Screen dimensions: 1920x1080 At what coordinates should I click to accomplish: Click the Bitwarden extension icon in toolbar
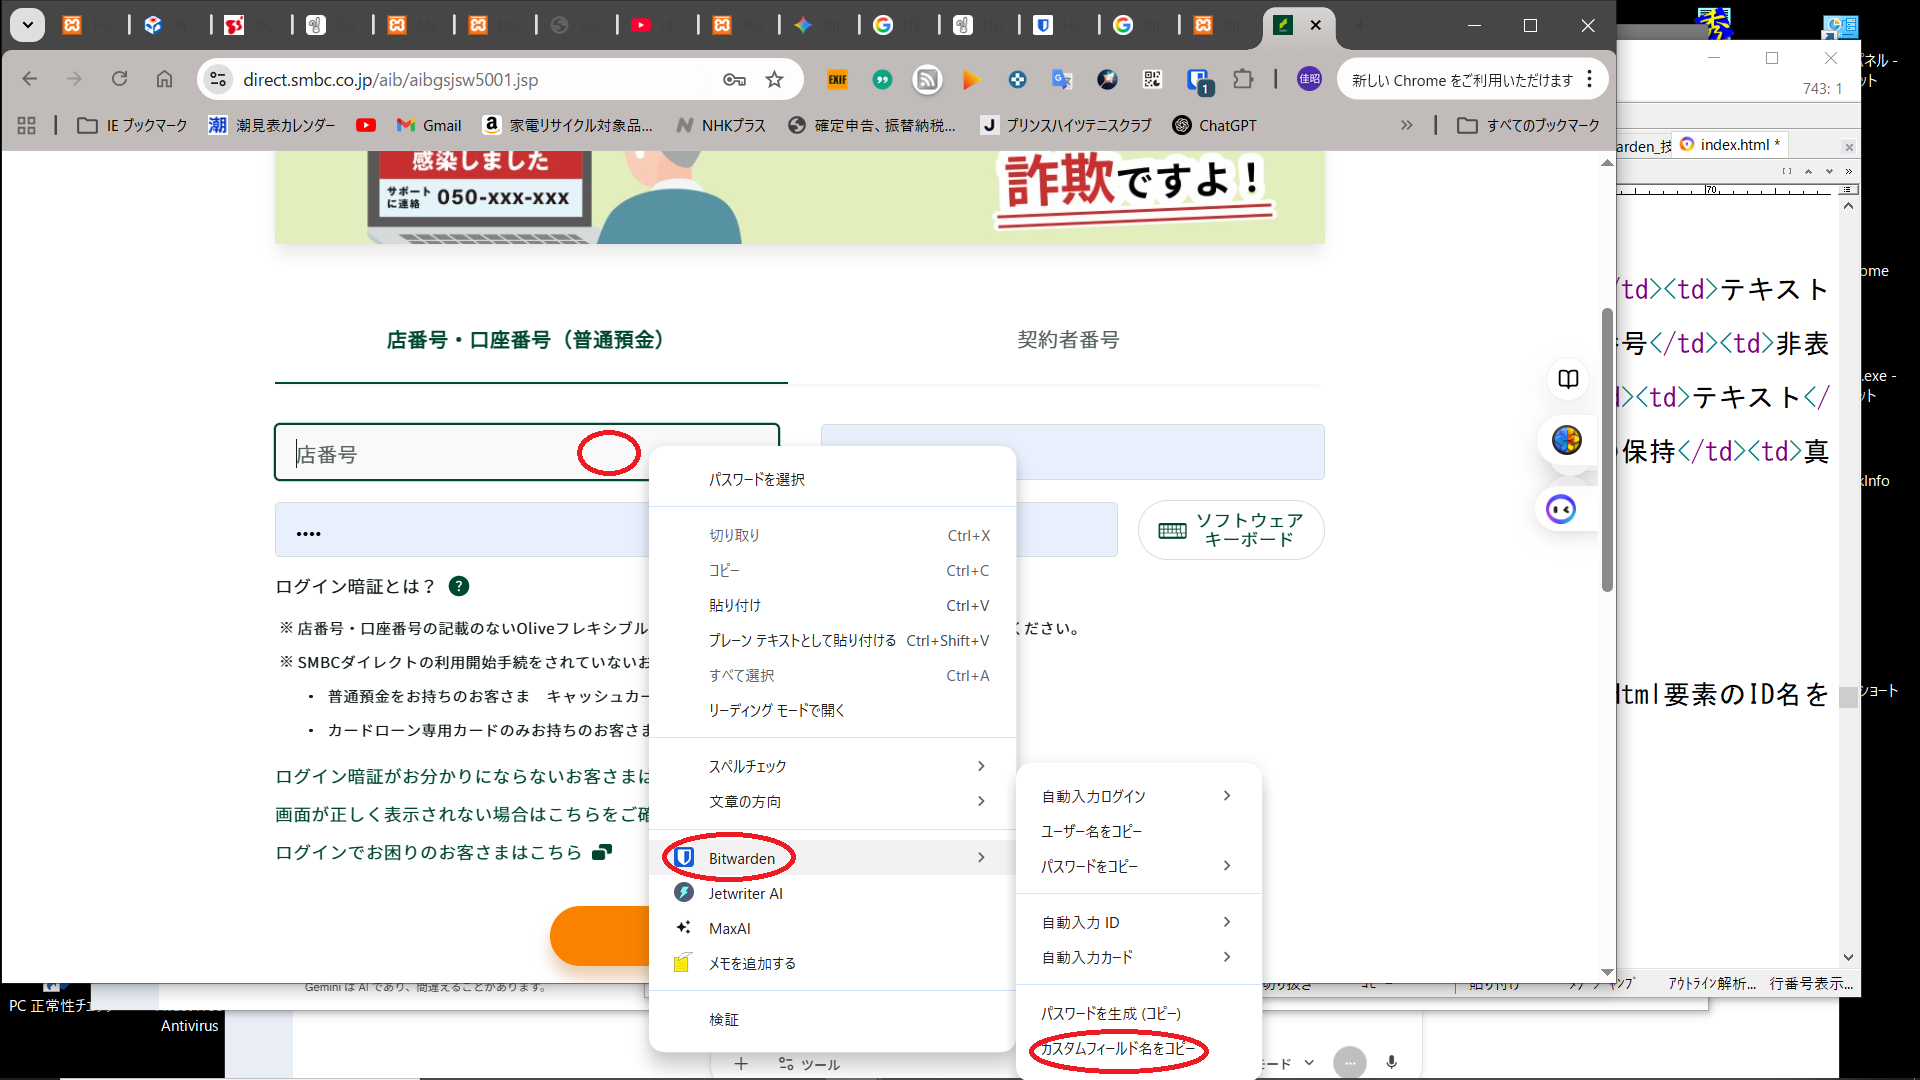pyautogui.click(x=1198, y=80)
